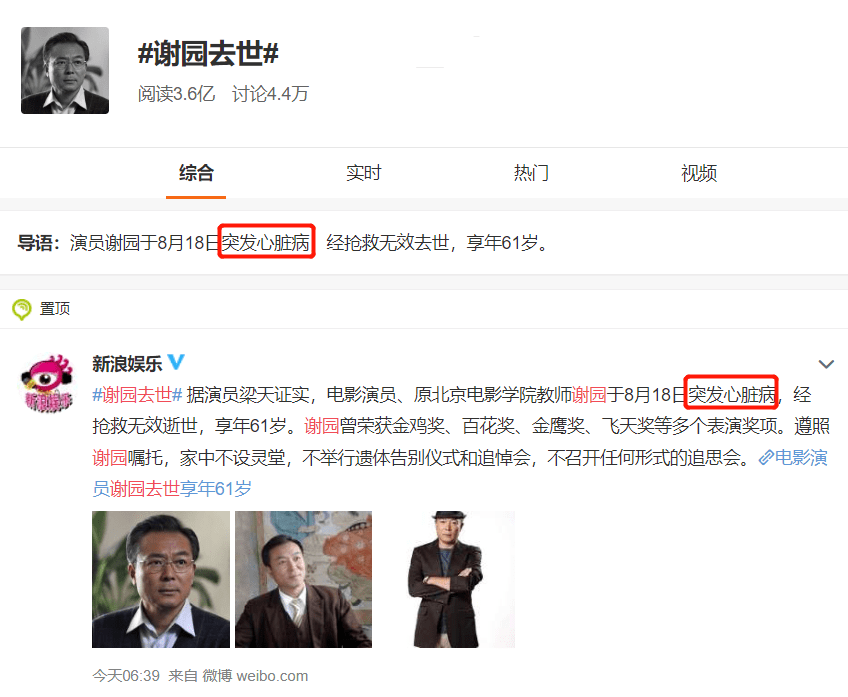Click the link chain icon before 电影演
The width and height of the screenshot is (848, 697).
coord(766,458)
